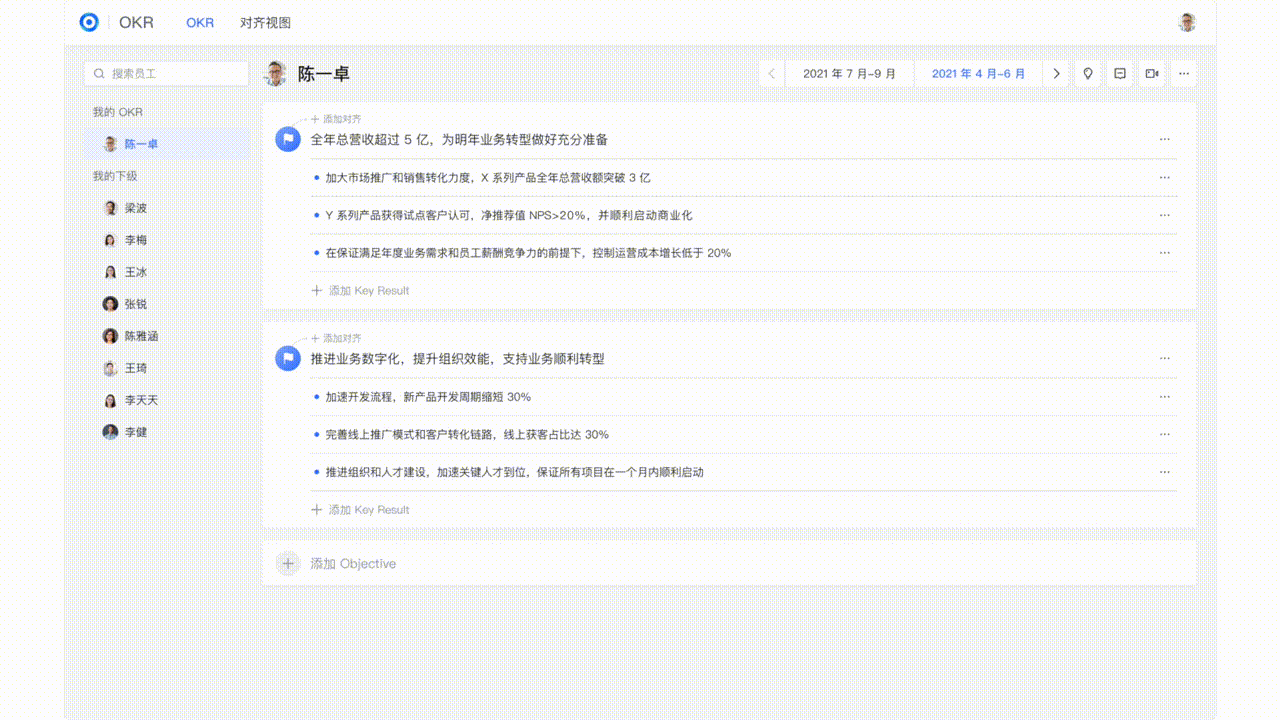
Task: Click the OKR app logo icon
Action: pyautogui.click(x=89, y=22)
